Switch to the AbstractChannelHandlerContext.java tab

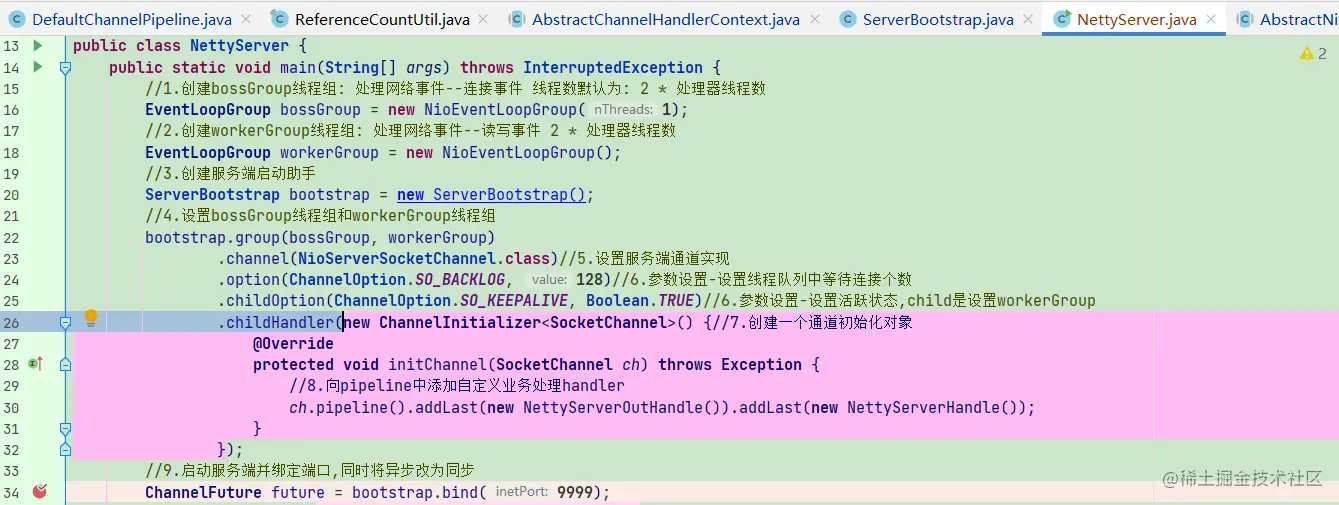[x=665, y=19]
